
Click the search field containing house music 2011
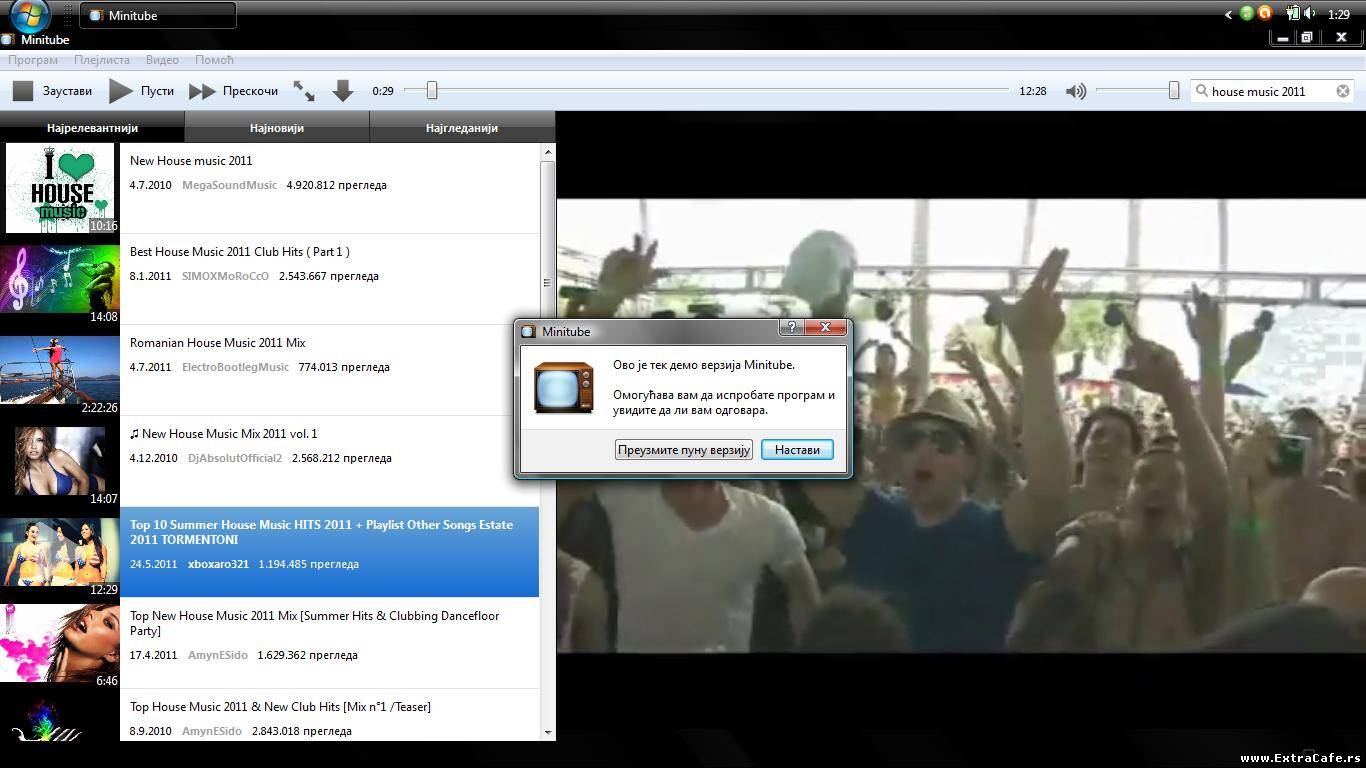click(x=1272, y=91)
